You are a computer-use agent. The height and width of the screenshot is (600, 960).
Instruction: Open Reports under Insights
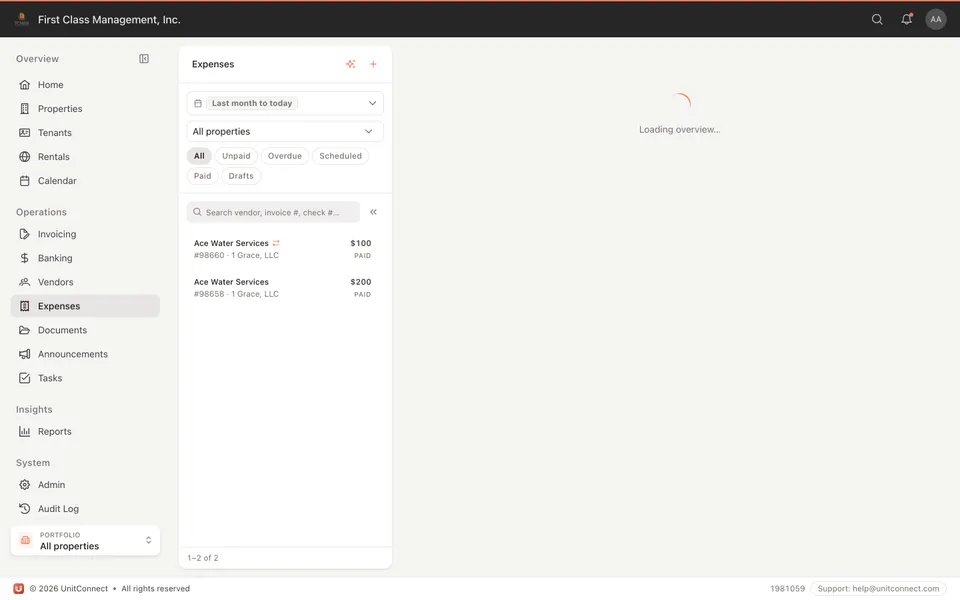click(x=85, y=432)
